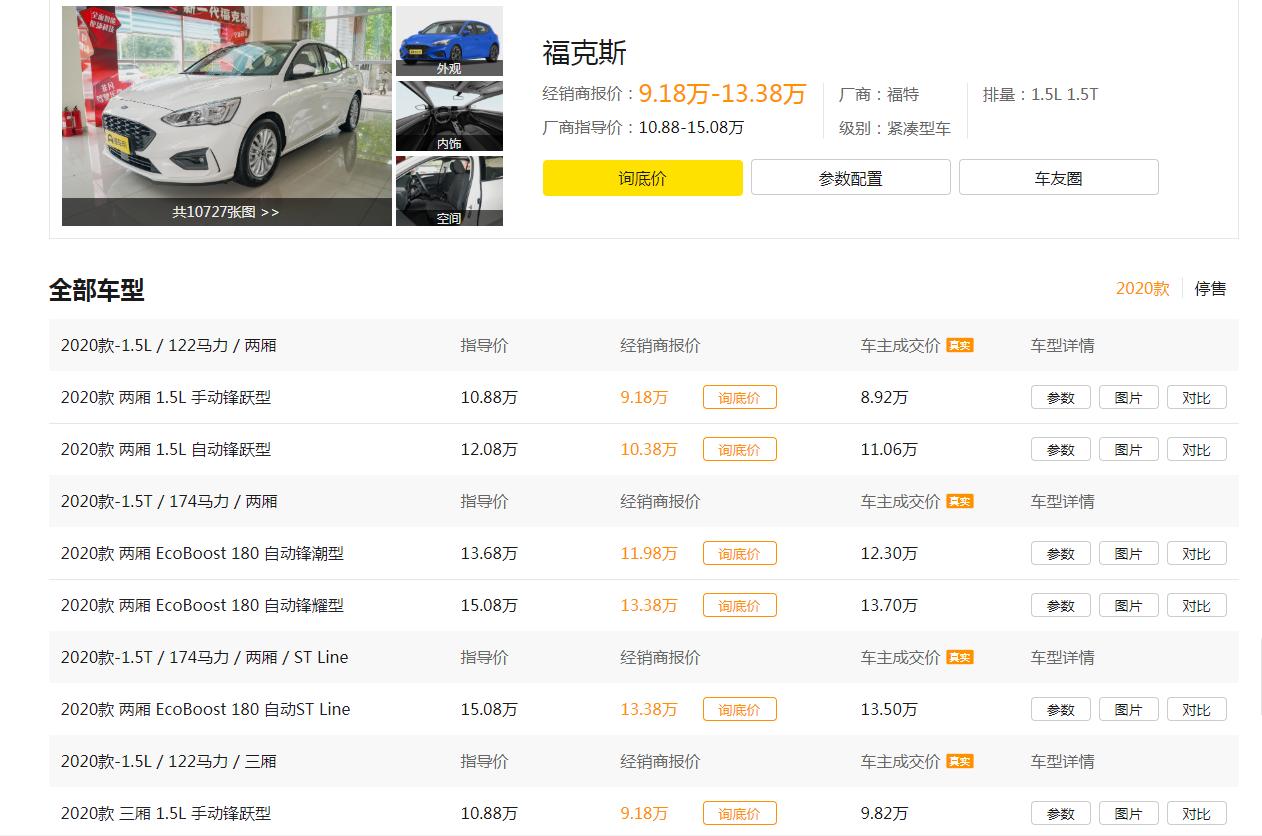Open the 外观 exterior photo thumbnail
The image size is (1262, 836).
449,40
